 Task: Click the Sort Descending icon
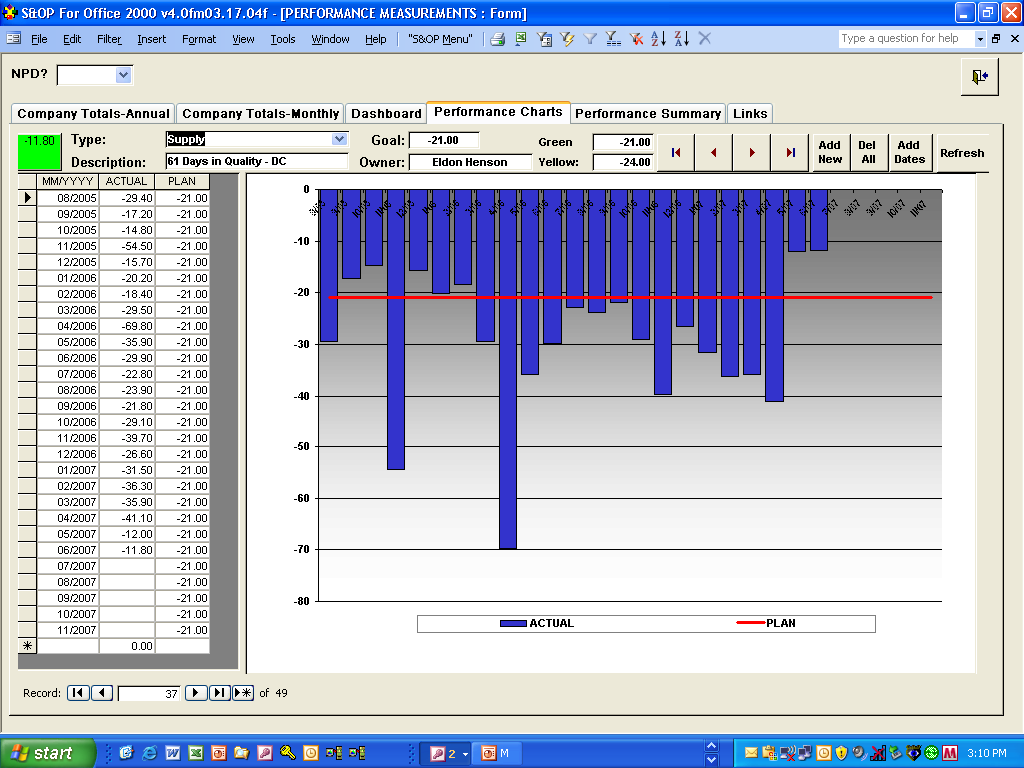pyautogui.click(x=683, y=39)
